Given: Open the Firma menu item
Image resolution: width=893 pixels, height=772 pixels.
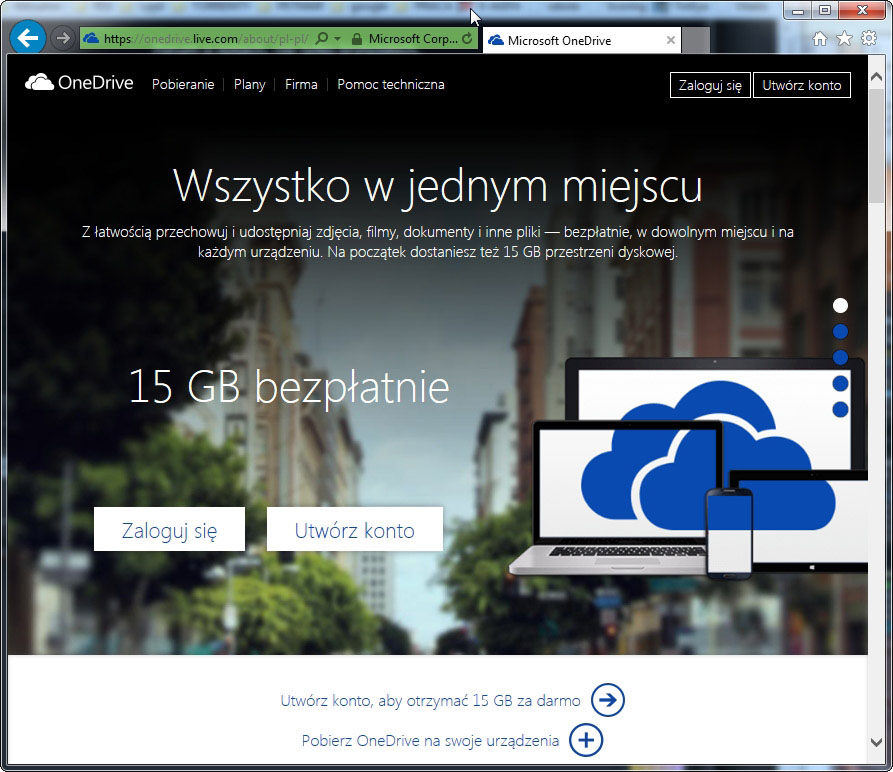Looking at the screenshot, I should [x=301, y=84].
